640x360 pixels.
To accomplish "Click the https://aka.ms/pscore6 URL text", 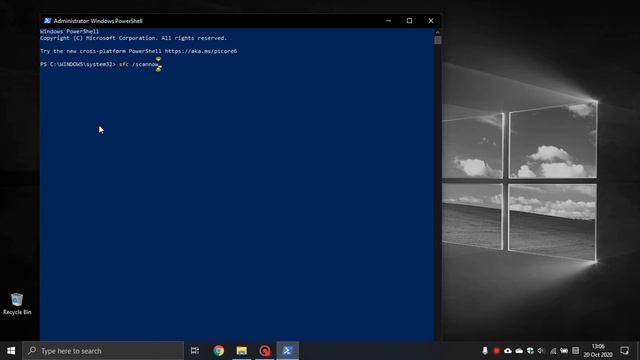I will (x=201, y=51).
